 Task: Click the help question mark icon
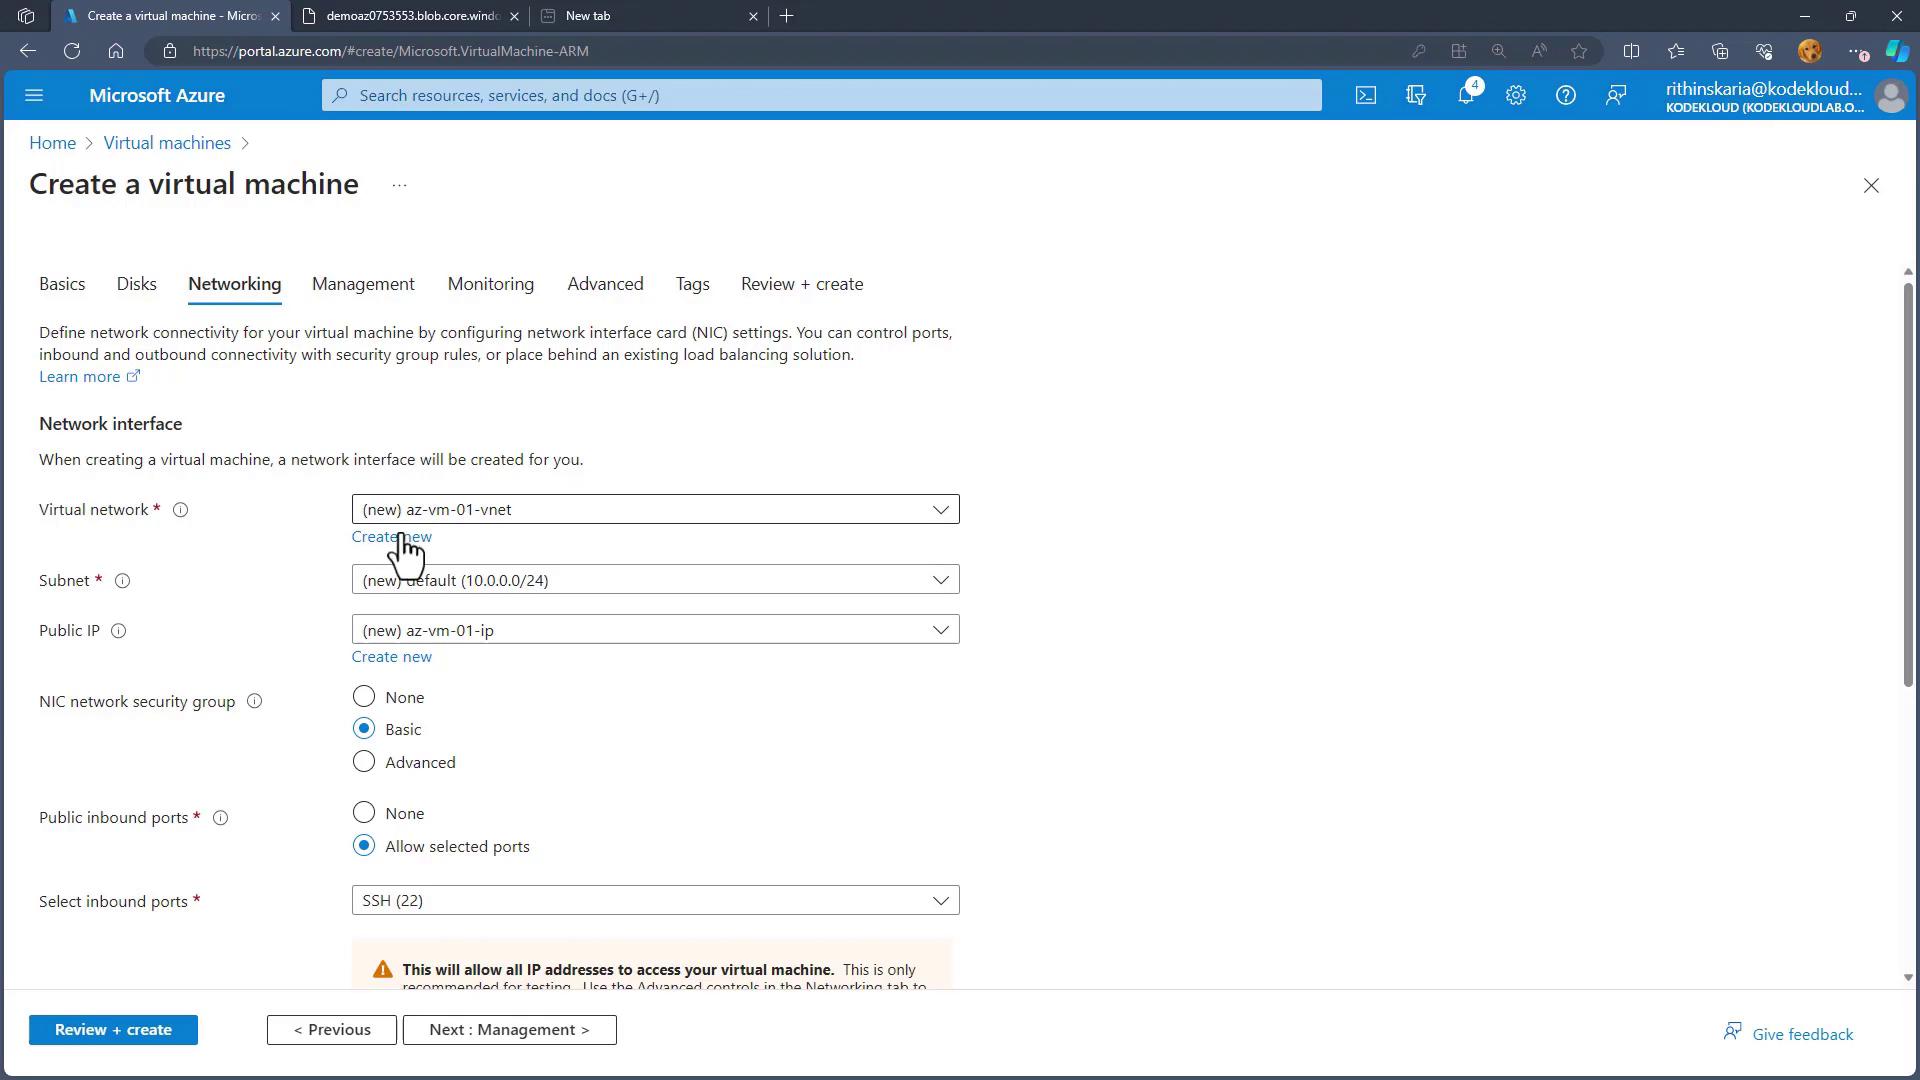1565,95
